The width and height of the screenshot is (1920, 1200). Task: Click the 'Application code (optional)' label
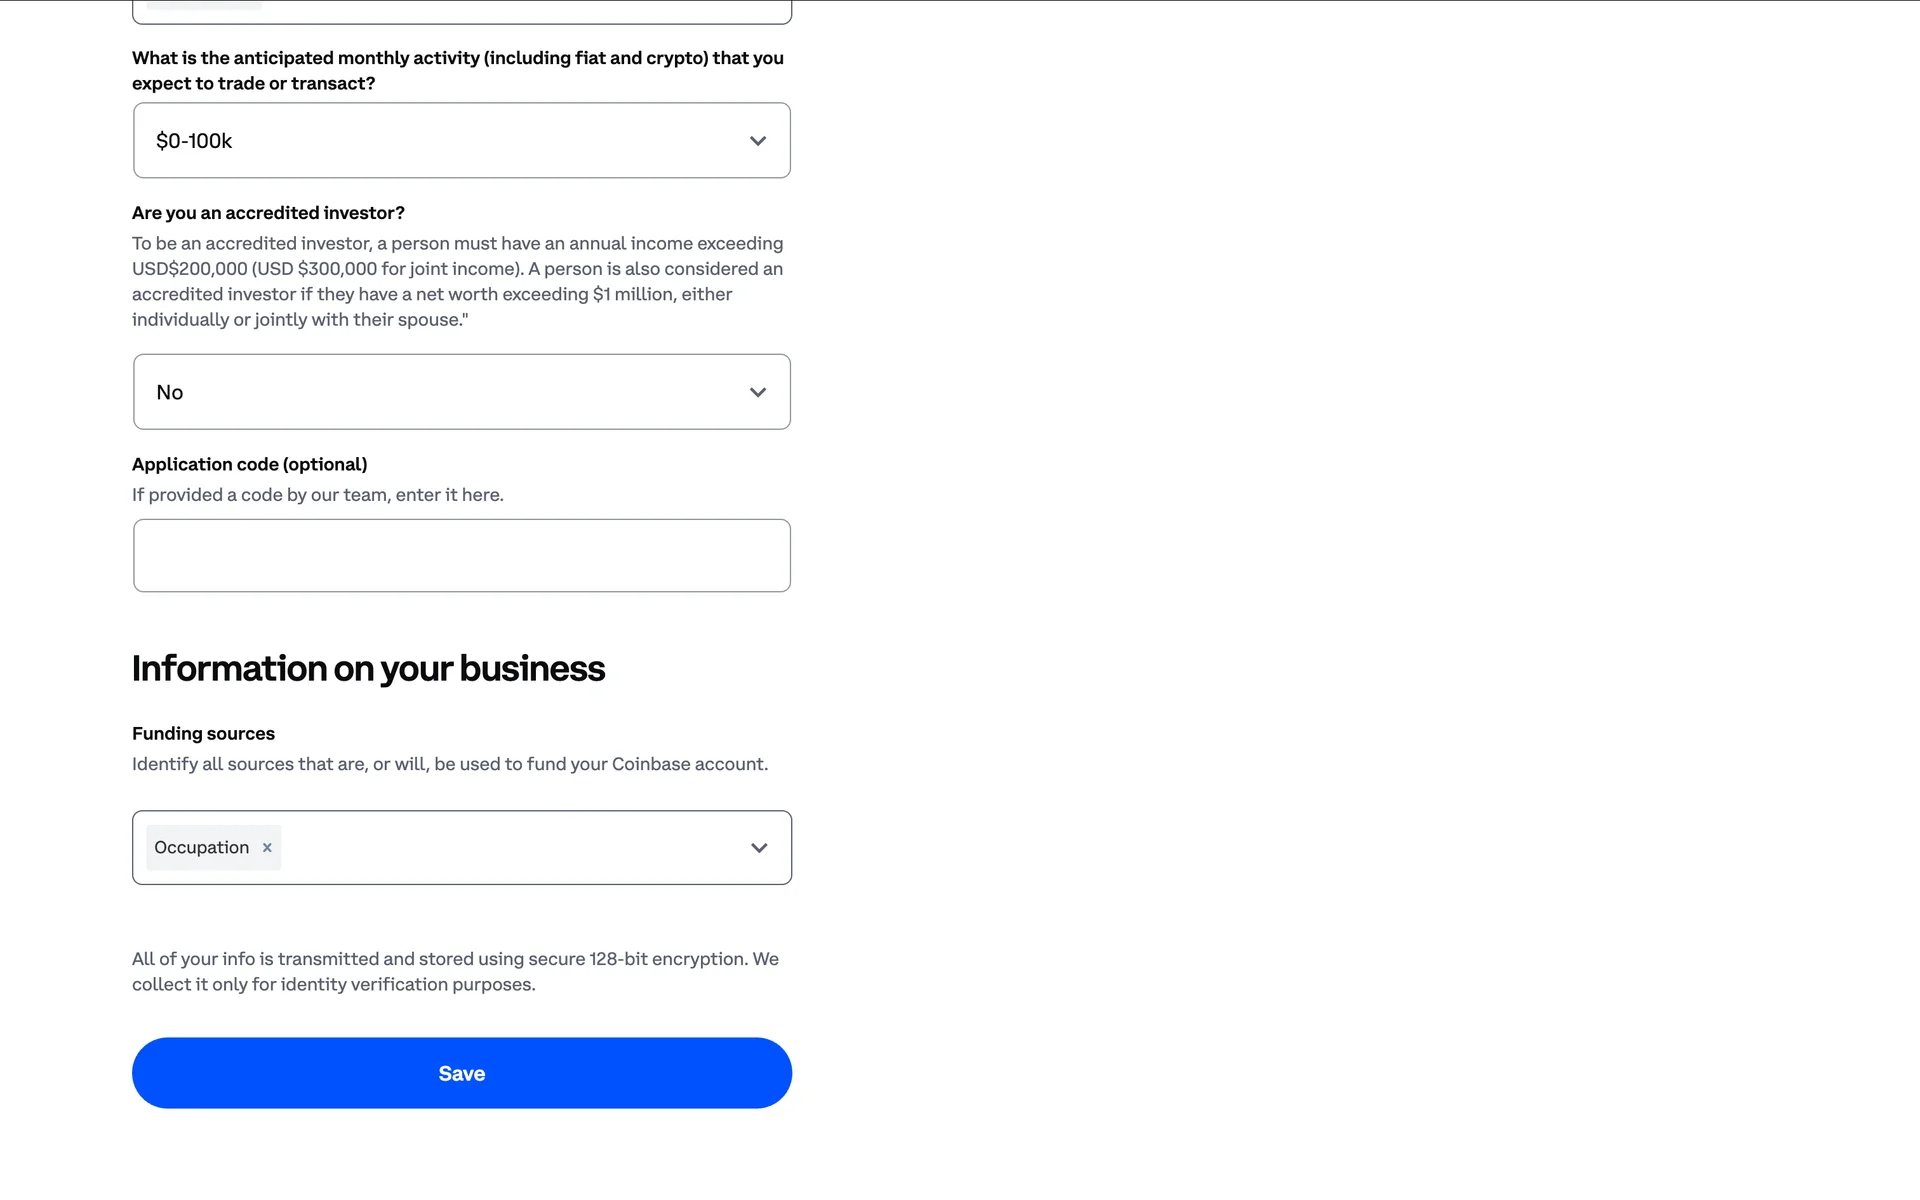coord(249,465)
